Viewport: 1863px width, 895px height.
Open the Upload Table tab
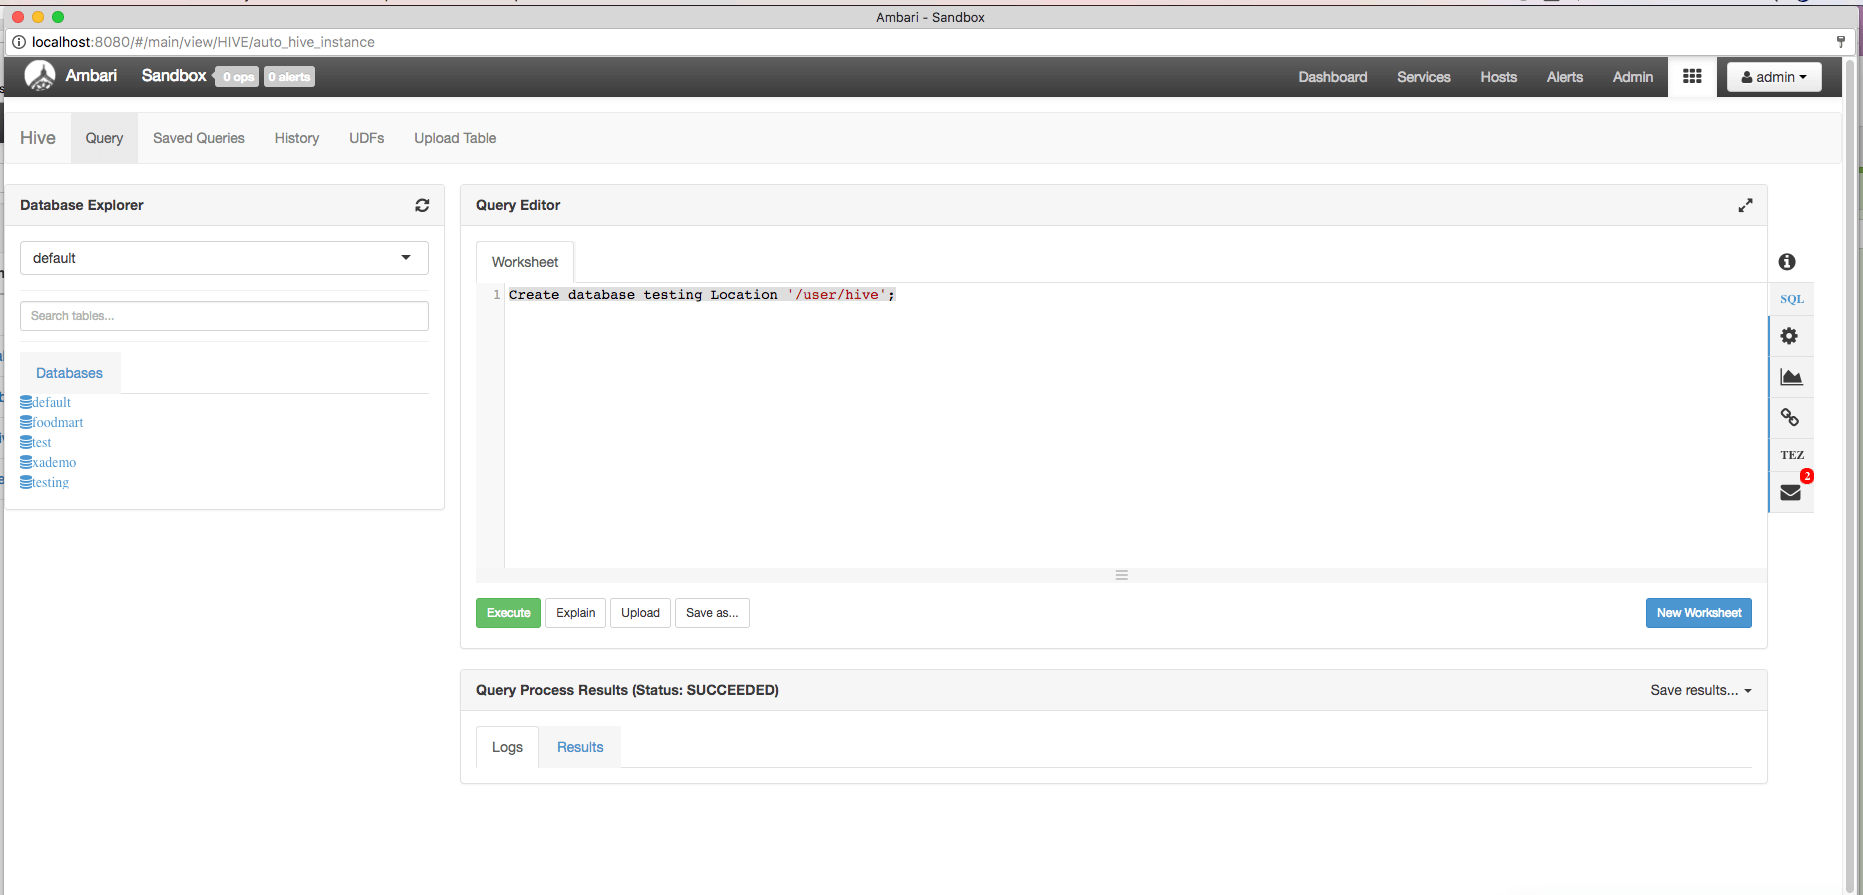[455, 138]
